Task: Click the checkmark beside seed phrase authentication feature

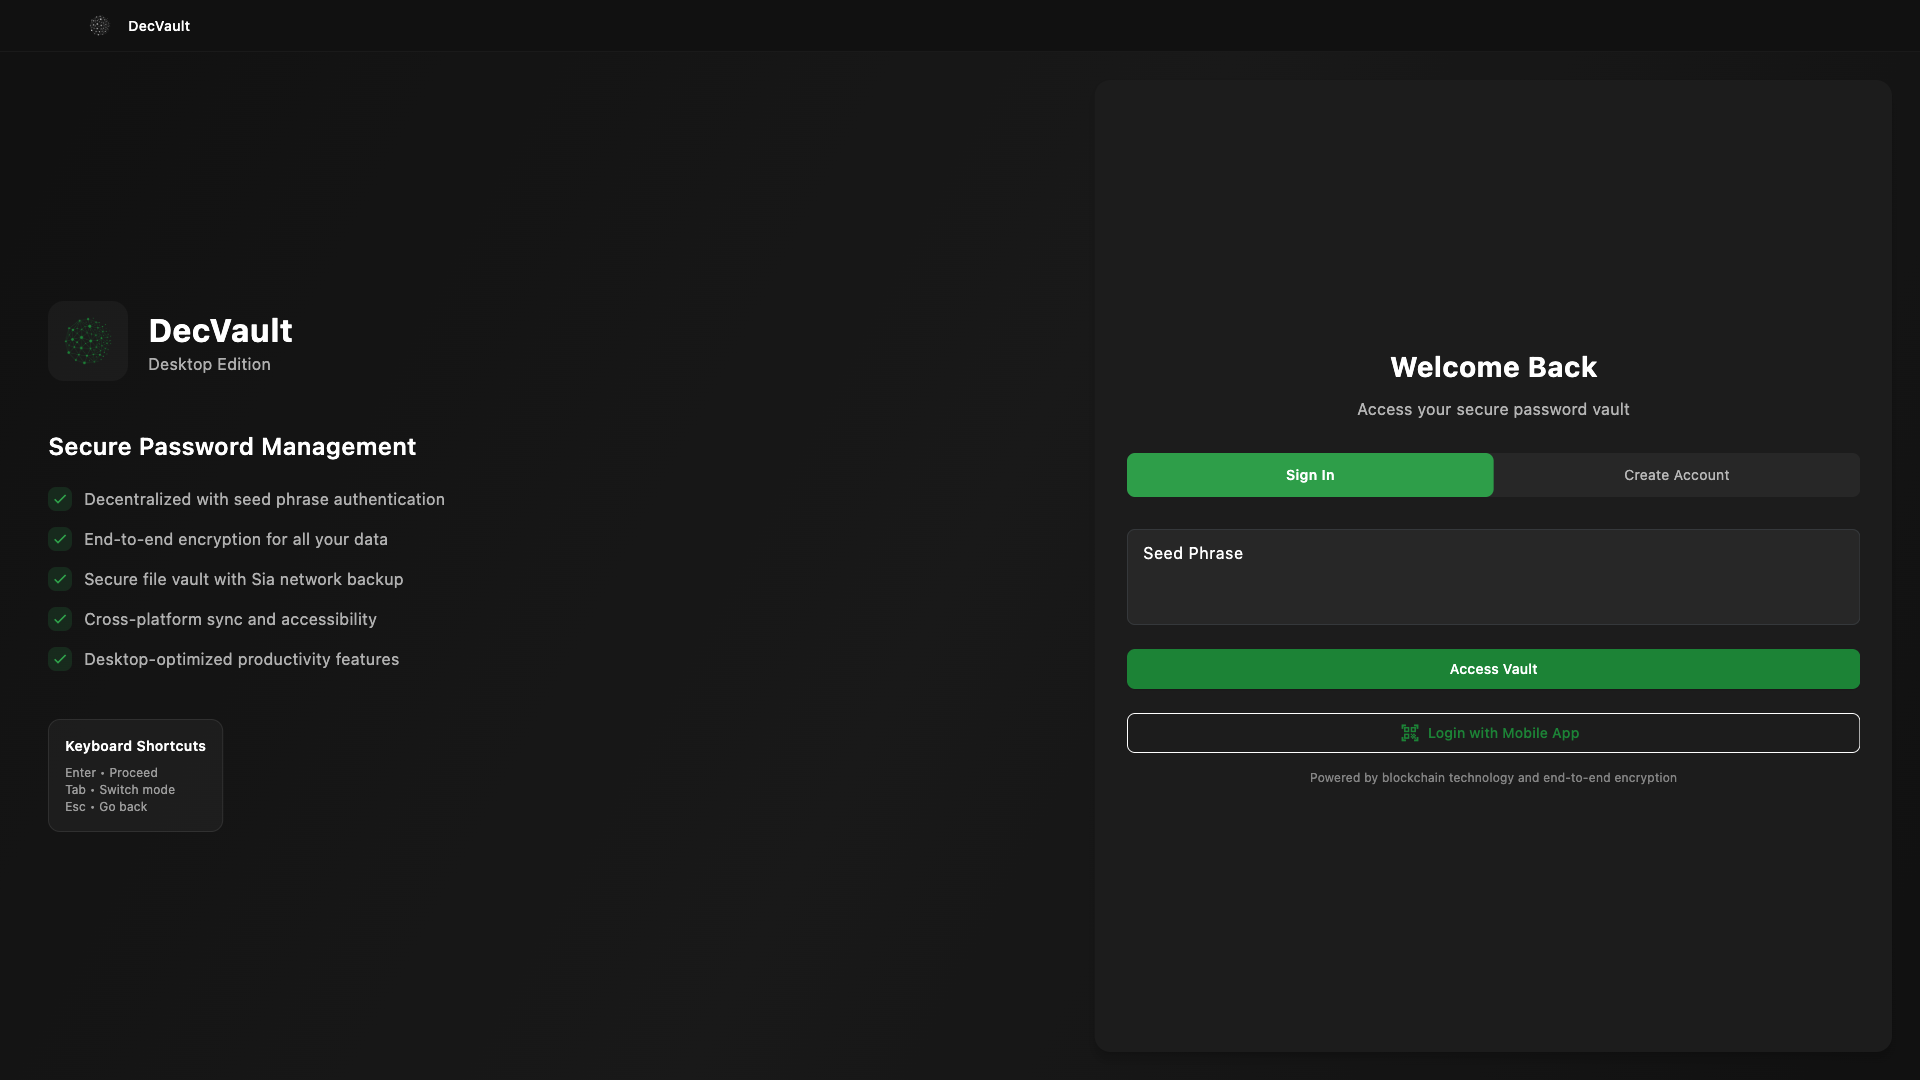Action: [59, 499]
